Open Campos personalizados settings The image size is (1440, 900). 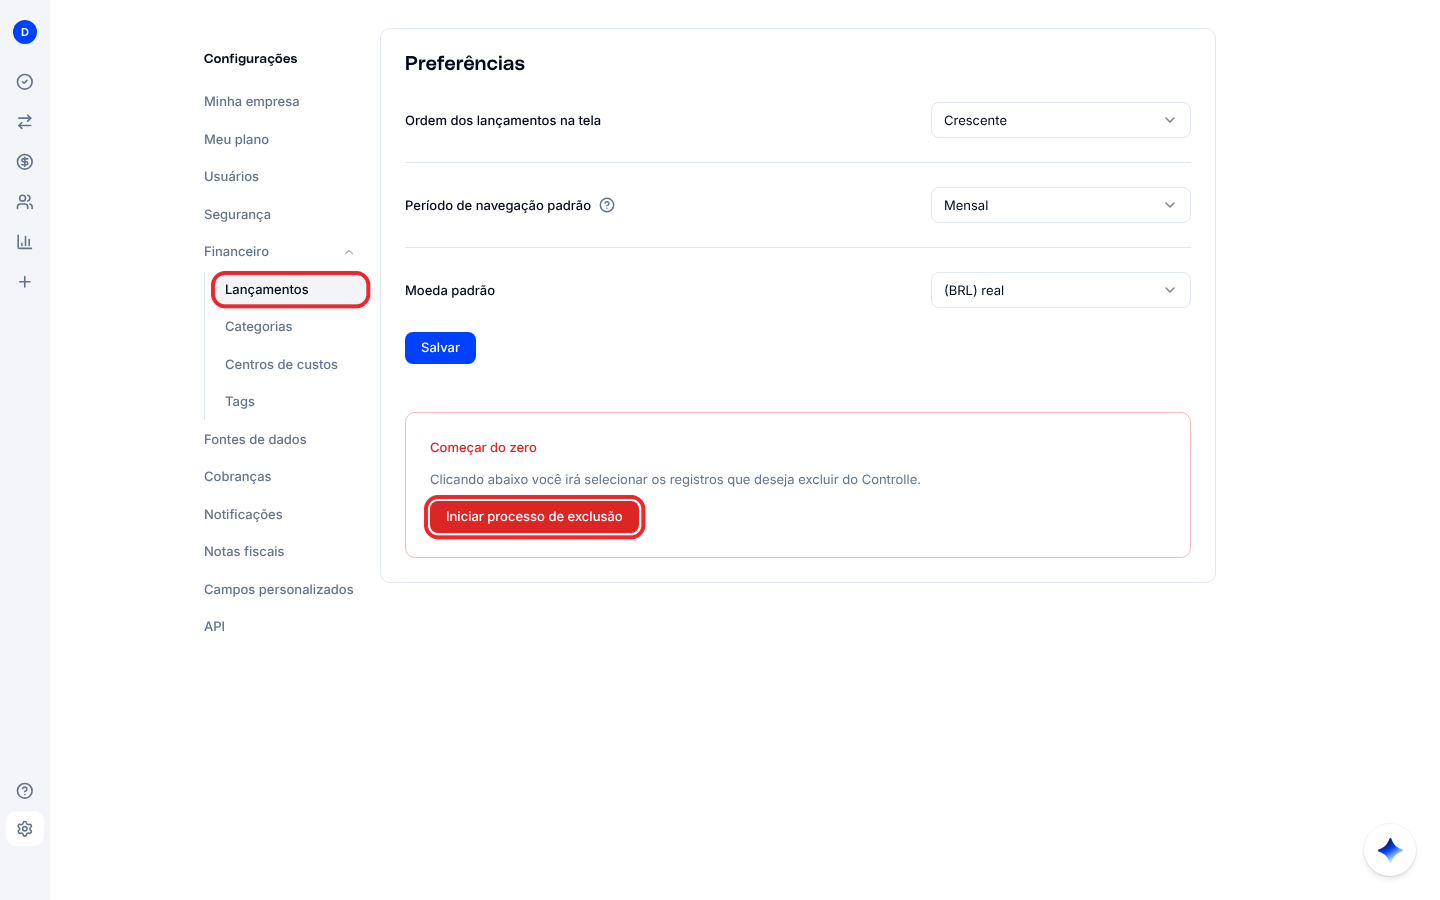point(279,590)
